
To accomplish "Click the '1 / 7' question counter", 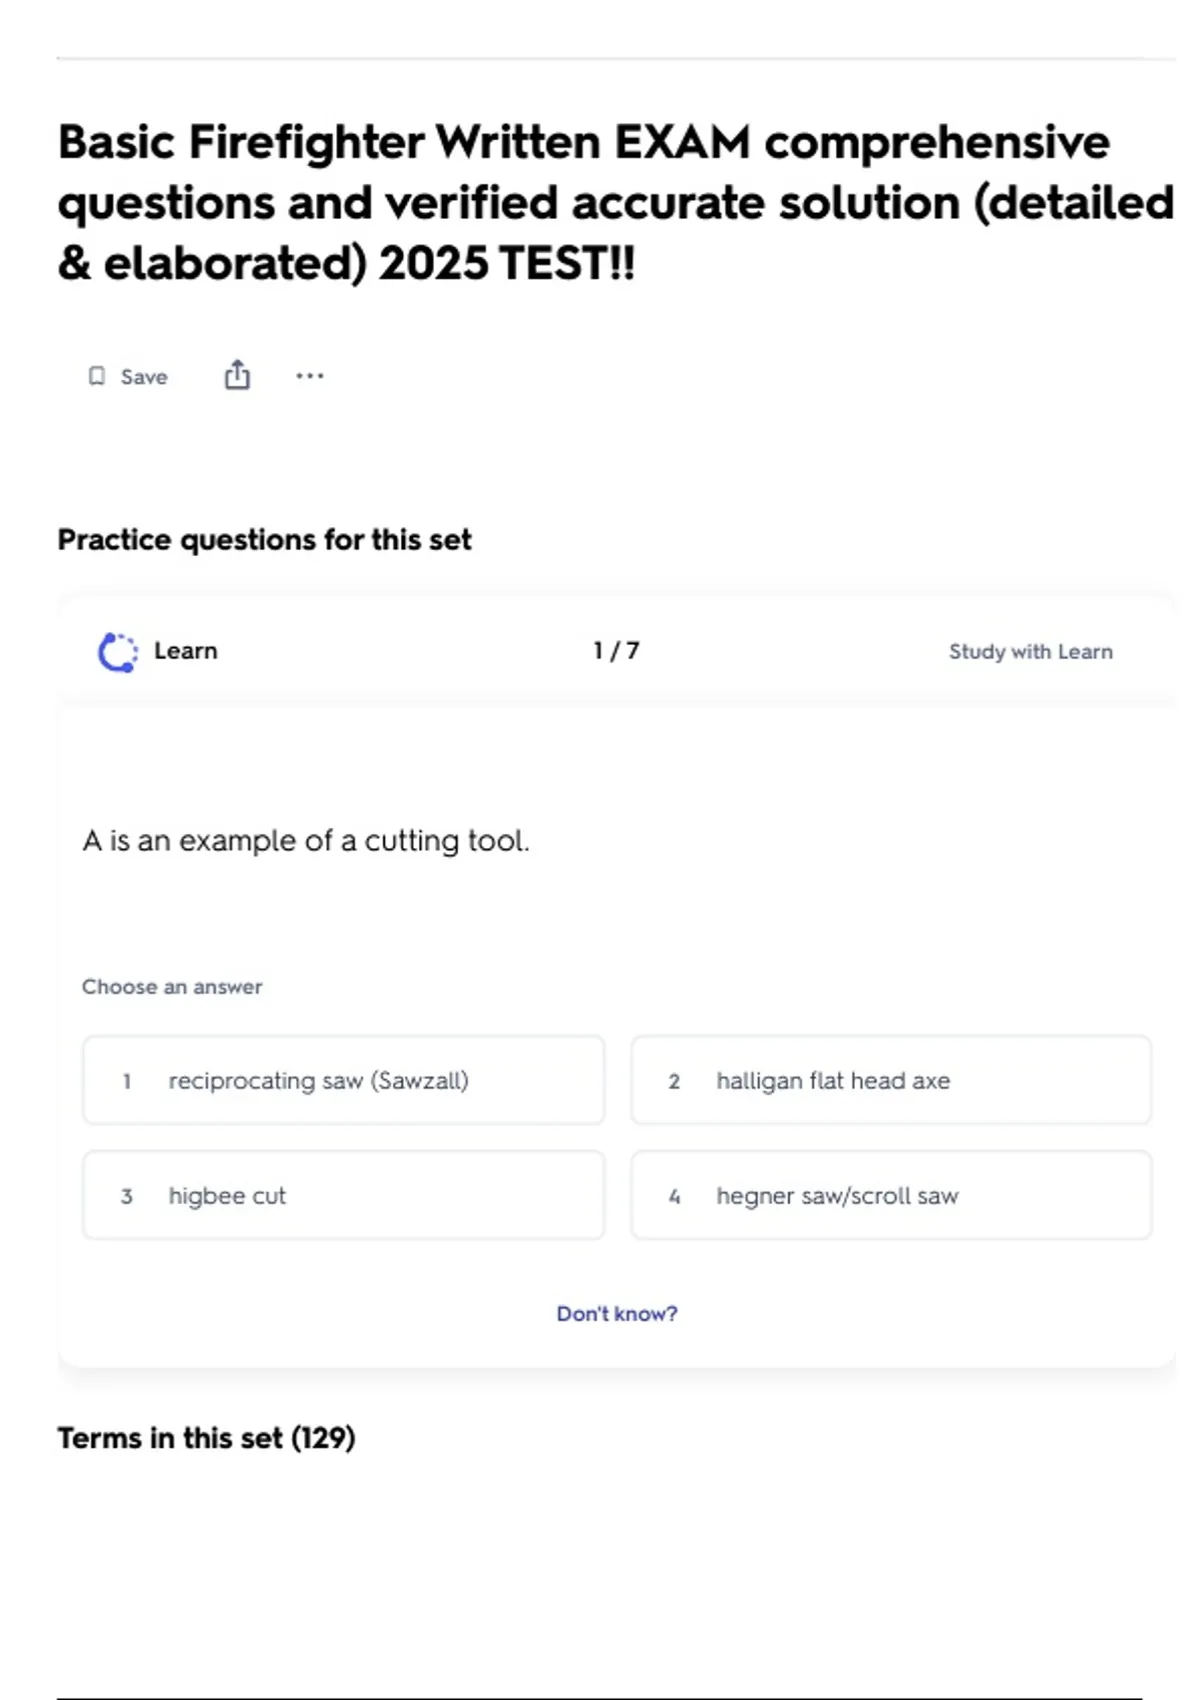I will [x=616, y=651].
